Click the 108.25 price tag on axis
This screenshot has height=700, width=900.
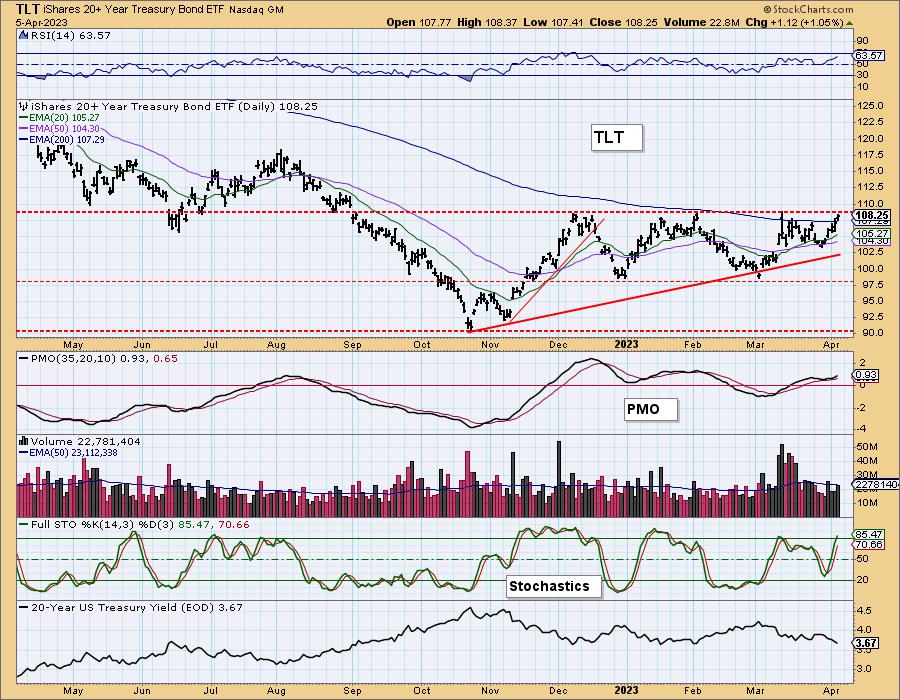click(x=872, y=216)
